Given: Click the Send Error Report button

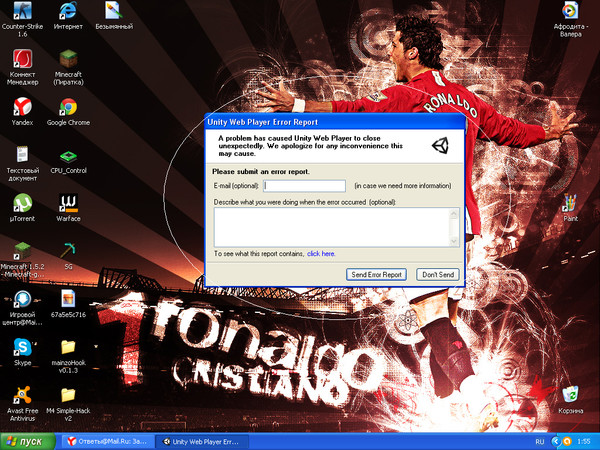Looking at the screenshot, I should click(x=376, y=274).
